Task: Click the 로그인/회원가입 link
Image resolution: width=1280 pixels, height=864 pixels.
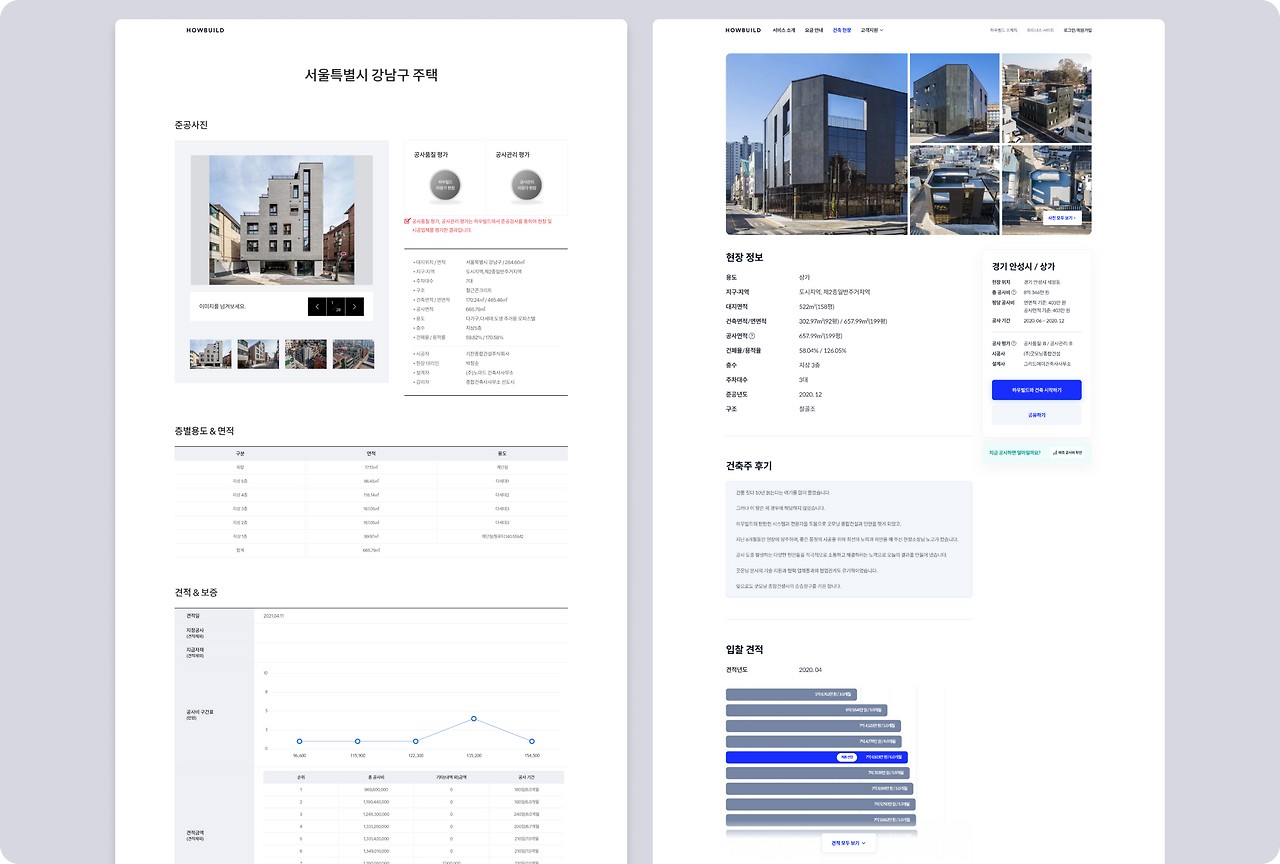Action: click(1078, 30)
